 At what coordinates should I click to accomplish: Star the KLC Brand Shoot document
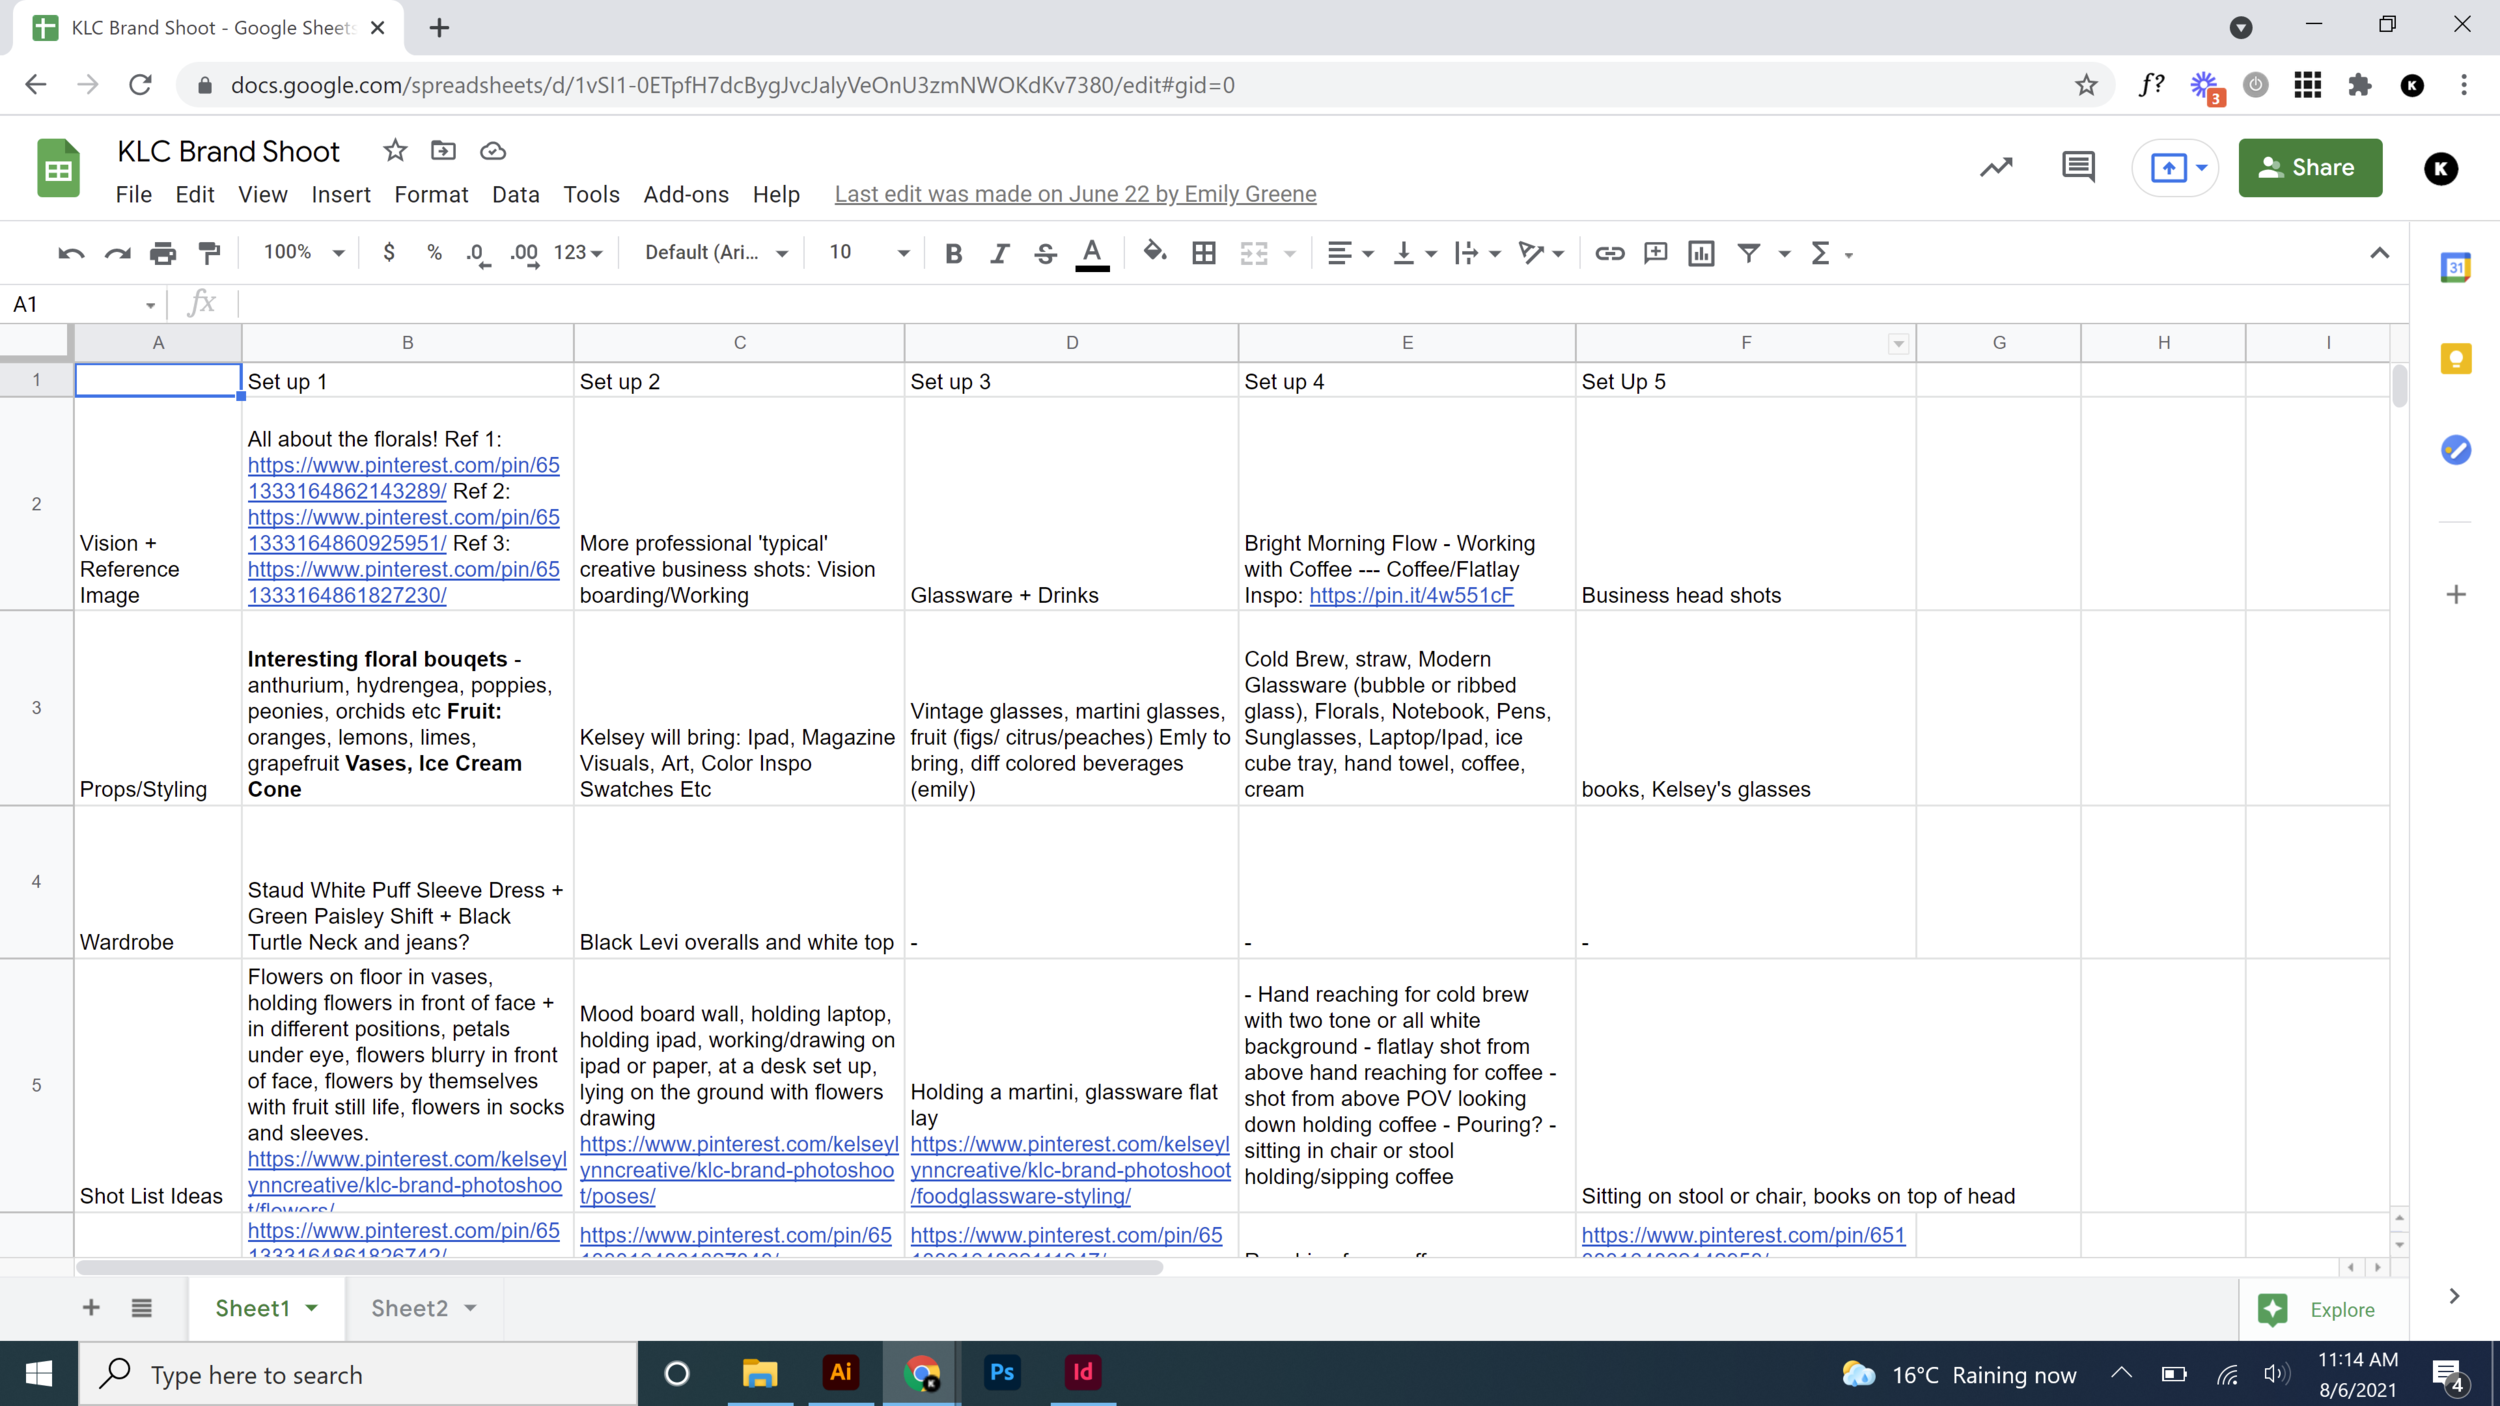click(395, 151)
